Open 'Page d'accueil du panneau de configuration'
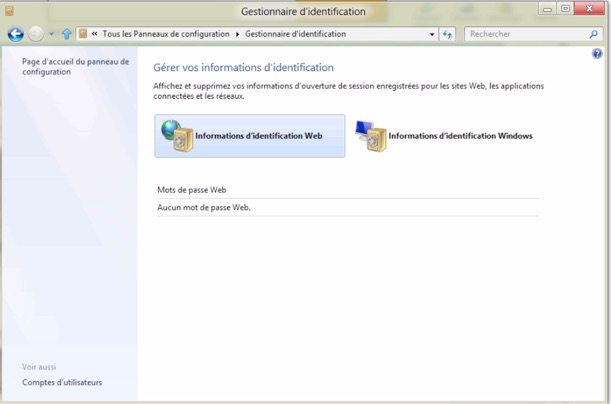 coord(76,67)
